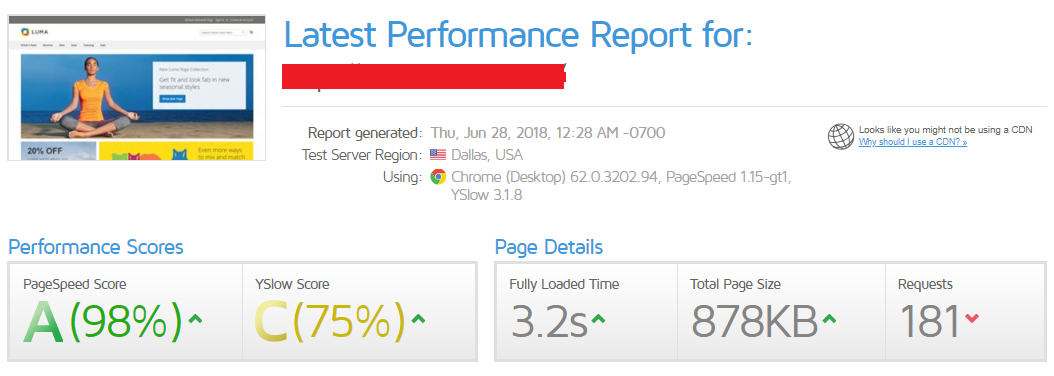Image resolution: width=1054 pixels, height=376 pixels.
Task: Click the red down arrow beside Requests
Action: tap(972, 319)
